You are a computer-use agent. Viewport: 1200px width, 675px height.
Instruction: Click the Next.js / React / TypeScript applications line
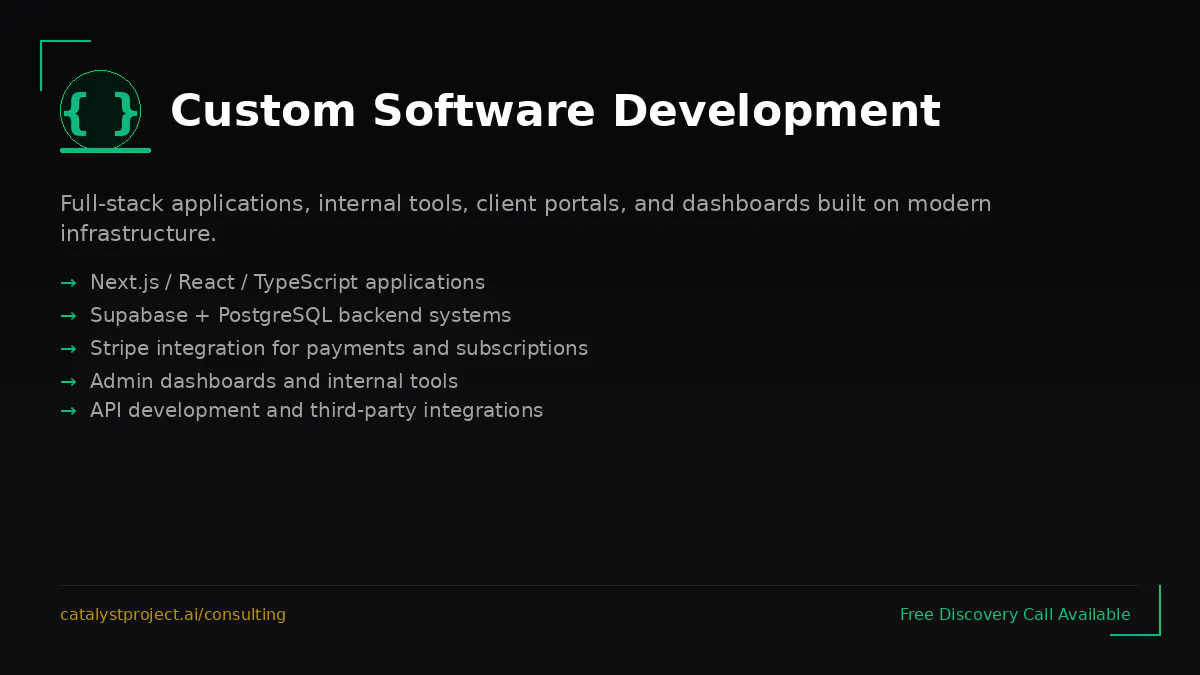coord(287,283)
